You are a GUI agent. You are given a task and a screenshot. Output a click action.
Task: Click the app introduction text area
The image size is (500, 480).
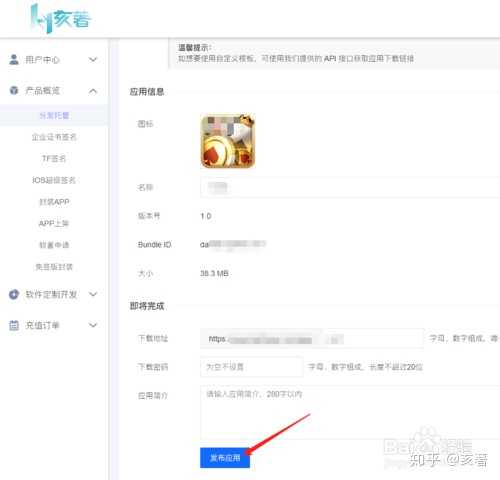[350, 412]
